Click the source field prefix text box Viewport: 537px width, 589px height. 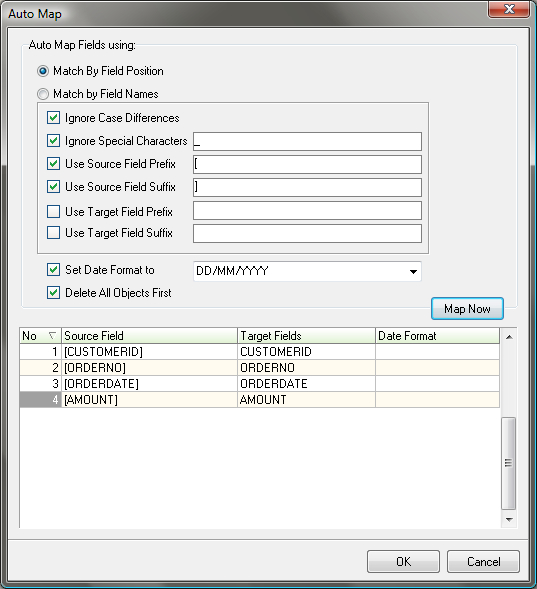(307, 165)
